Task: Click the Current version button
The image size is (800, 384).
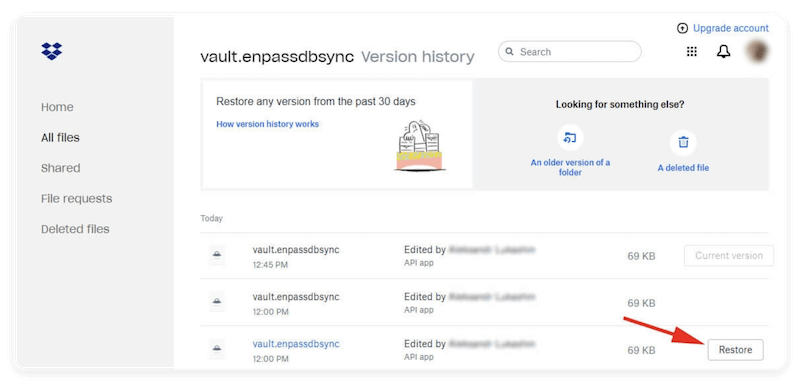Action: [x=729, y=255]
